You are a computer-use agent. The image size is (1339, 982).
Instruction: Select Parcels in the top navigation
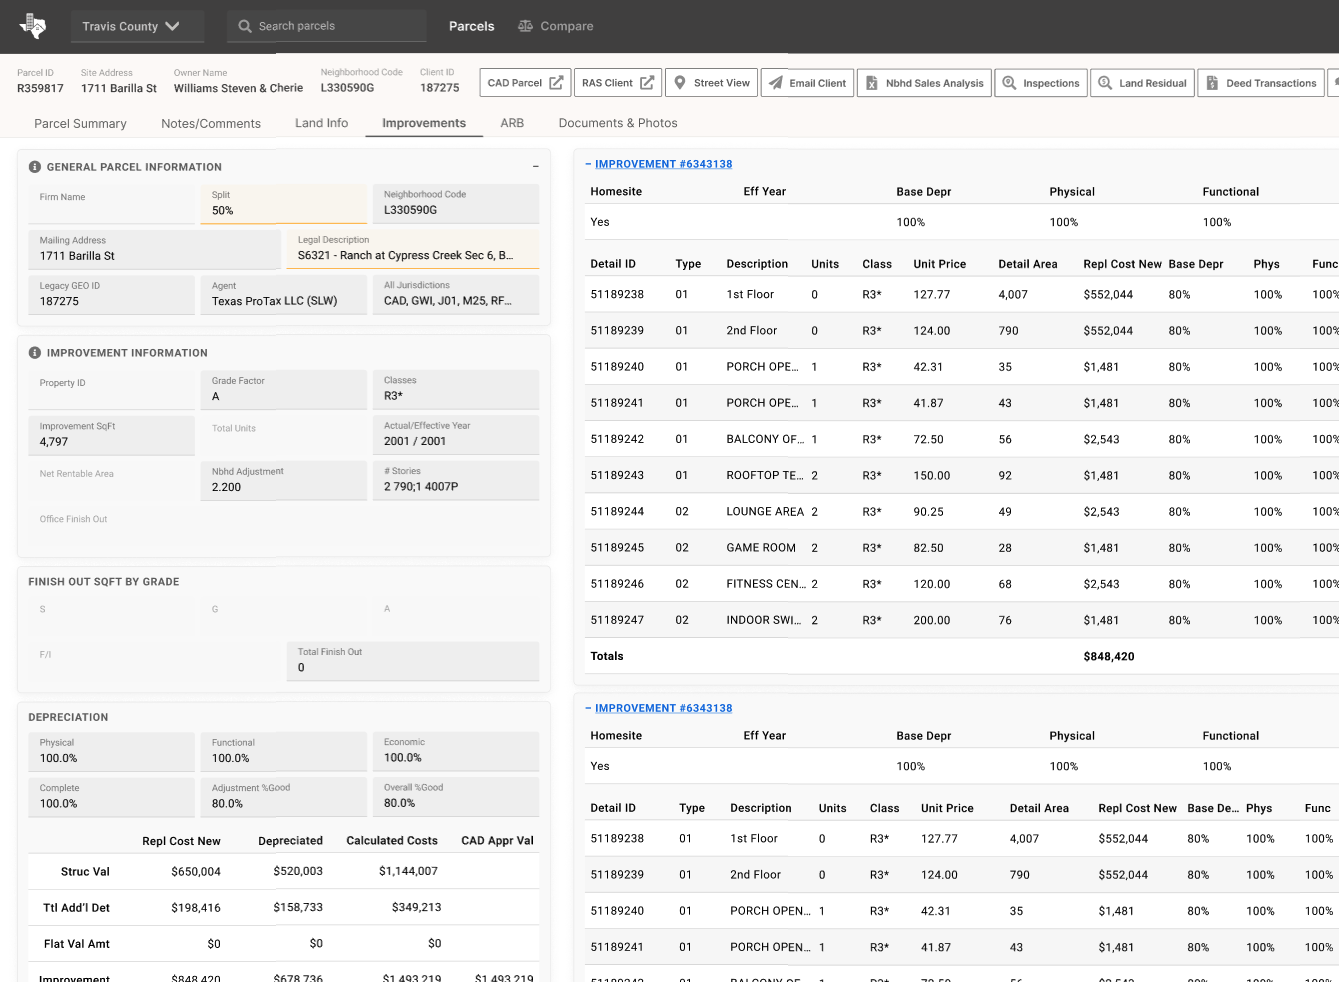[472, 26]
